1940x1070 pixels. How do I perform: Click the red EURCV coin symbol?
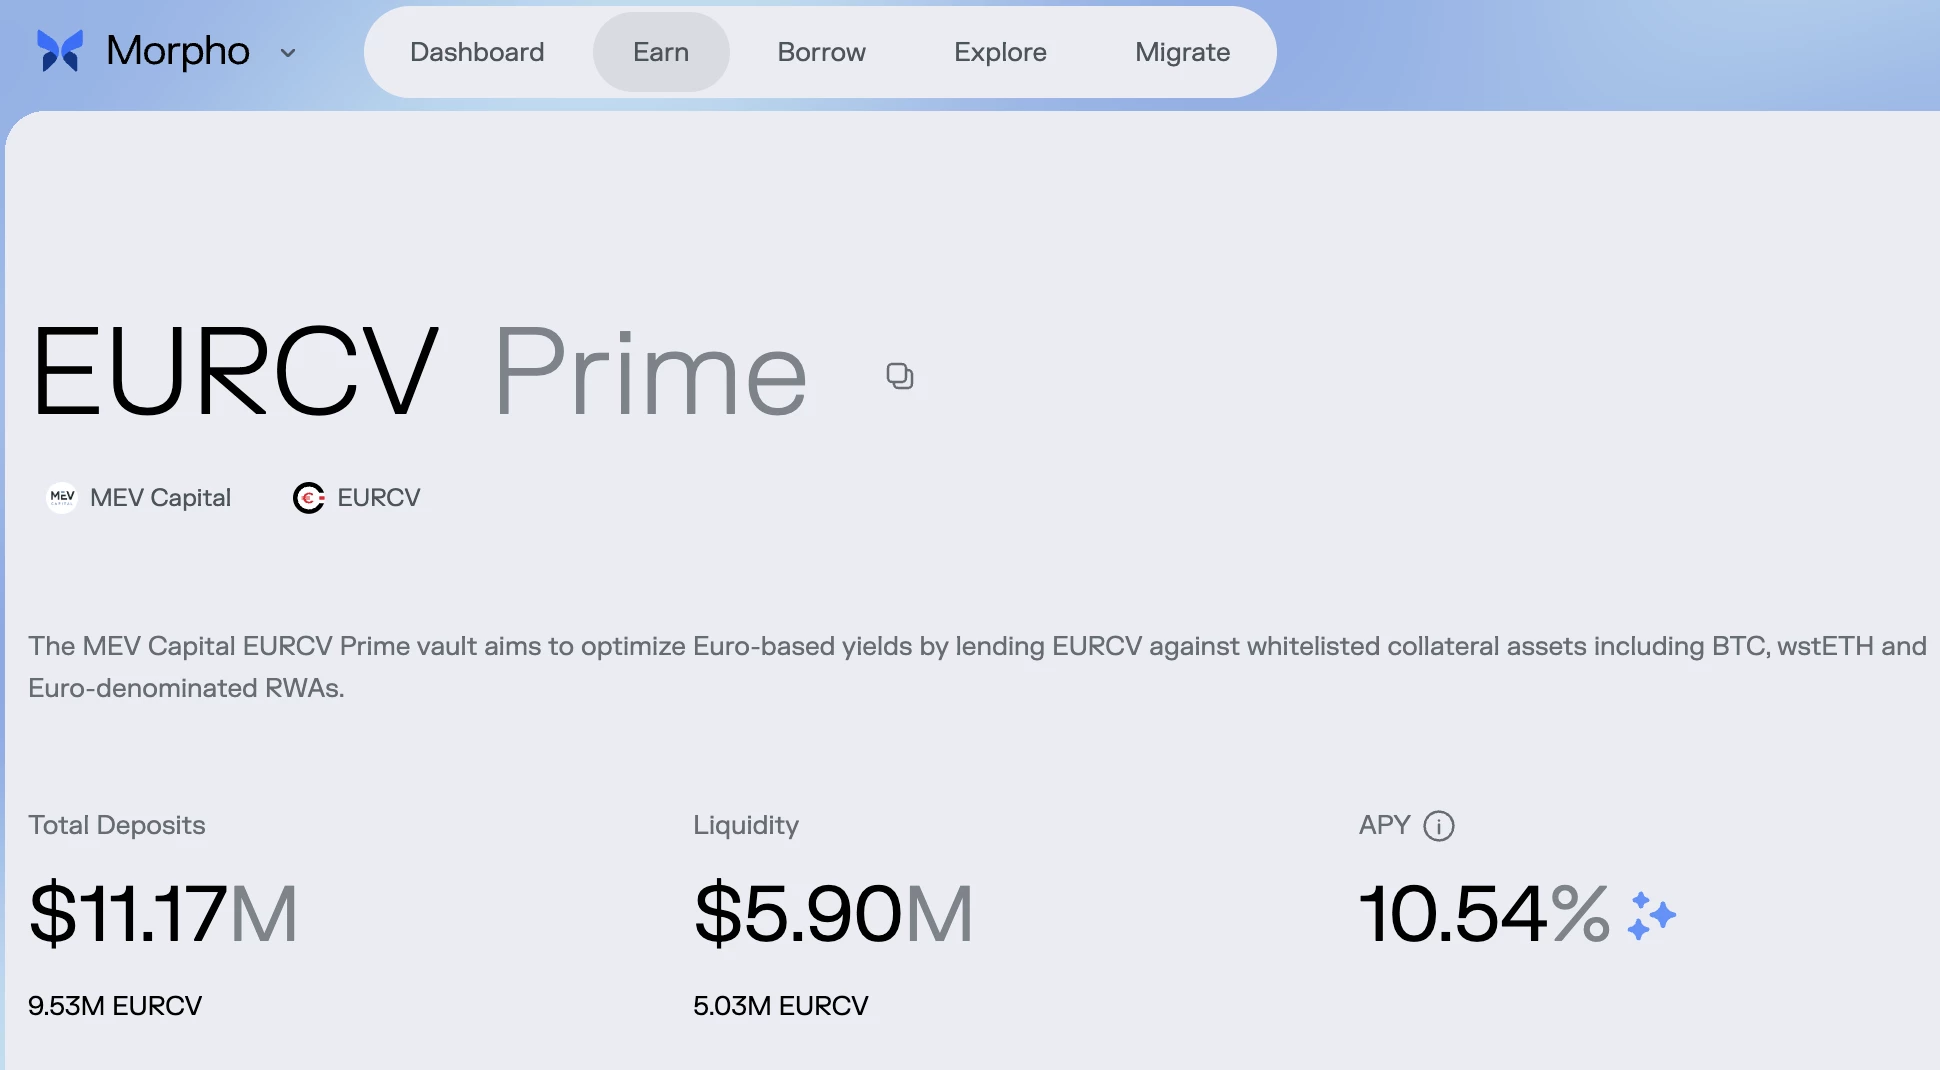coord(310,497)
